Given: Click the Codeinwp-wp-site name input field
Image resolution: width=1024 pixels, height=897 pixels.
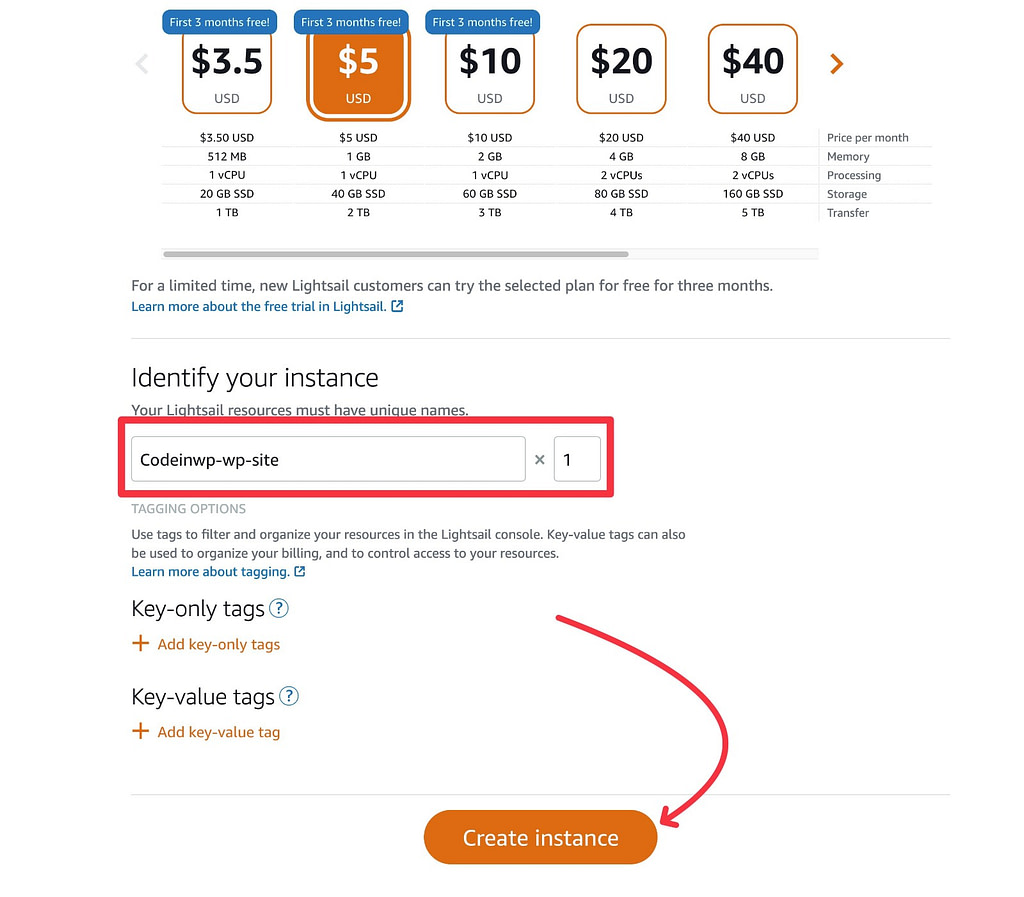Looking at the screenshot, I should click(x=327, y=458).
